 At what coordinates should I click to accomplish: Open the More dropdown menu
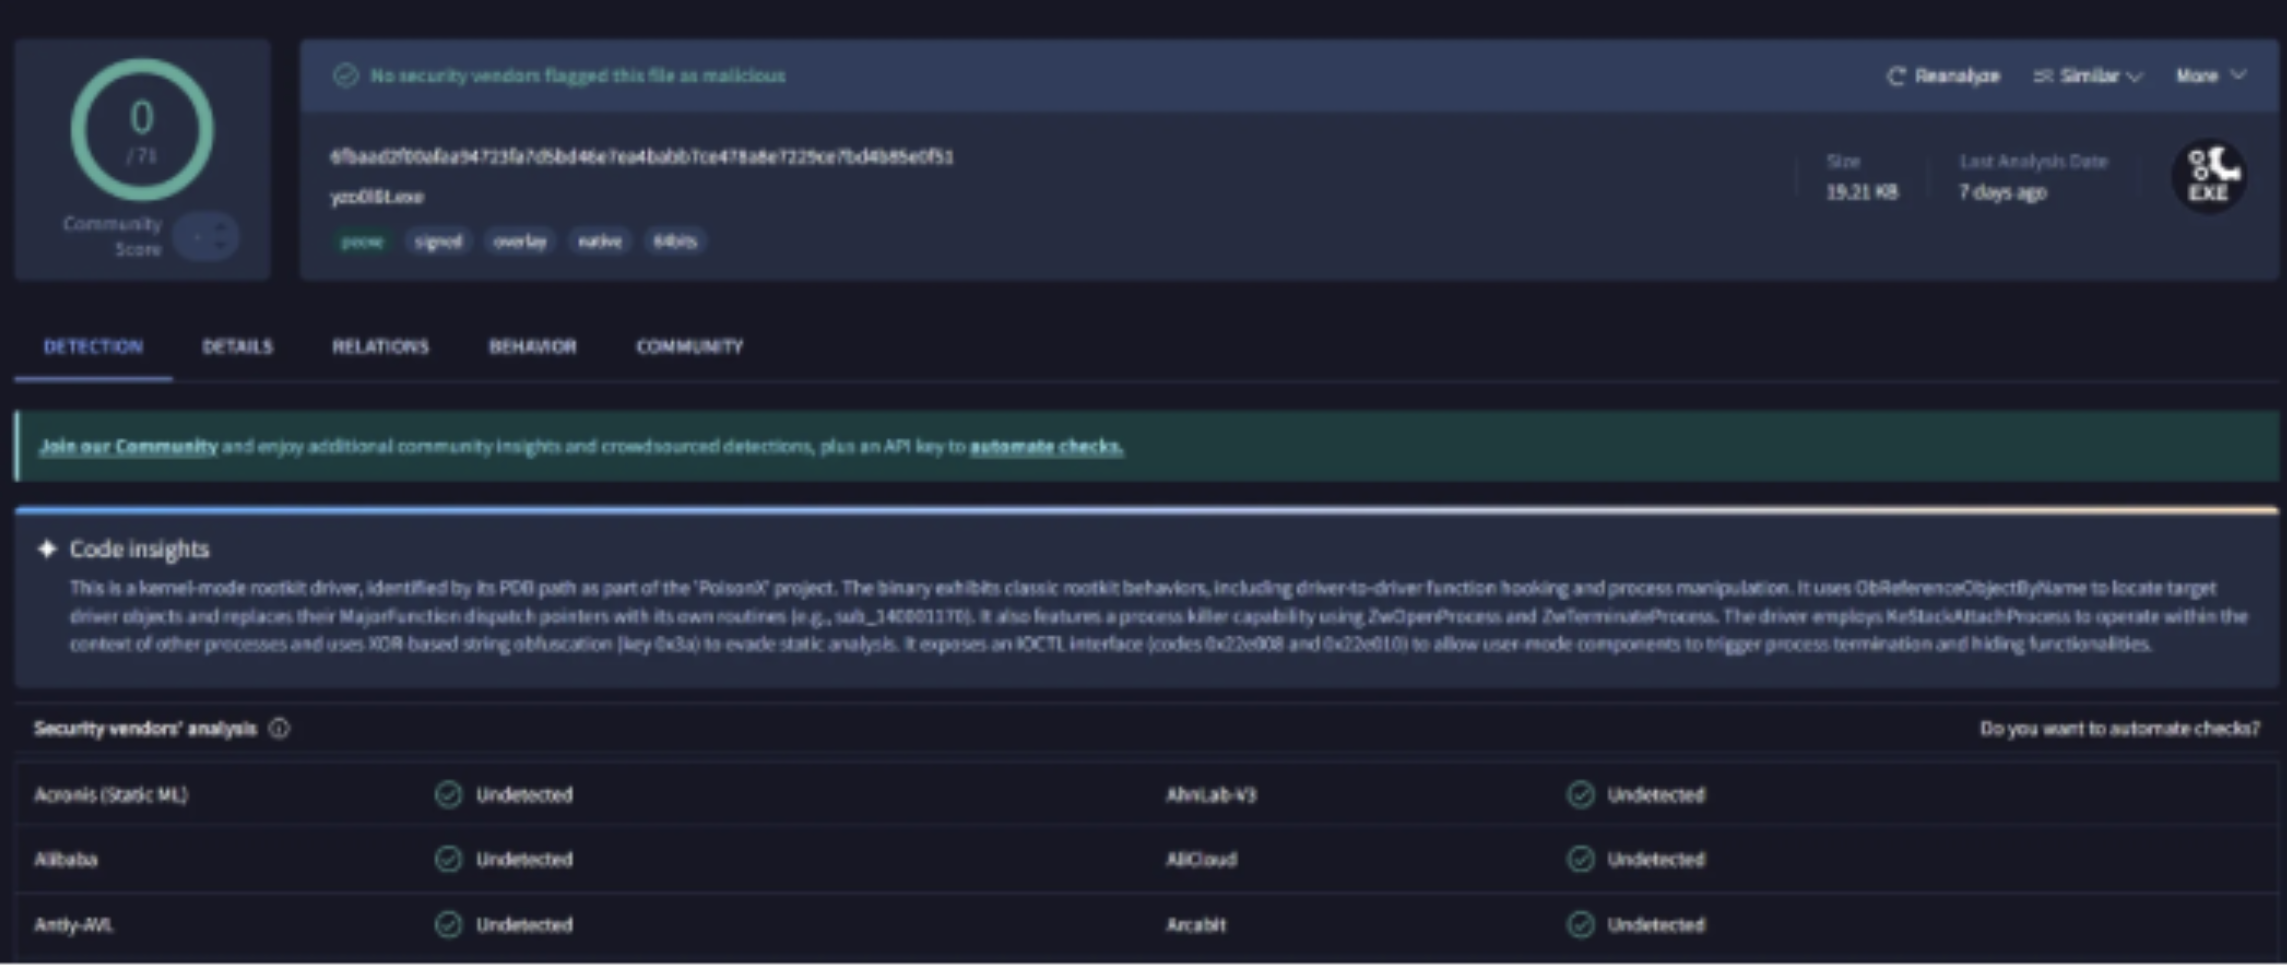point(2210,76)
